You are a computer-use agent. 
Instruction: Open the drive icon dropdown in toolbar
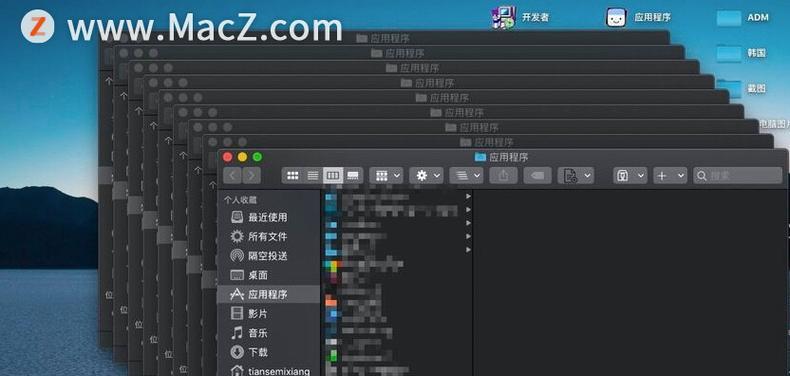coord(630,175)
